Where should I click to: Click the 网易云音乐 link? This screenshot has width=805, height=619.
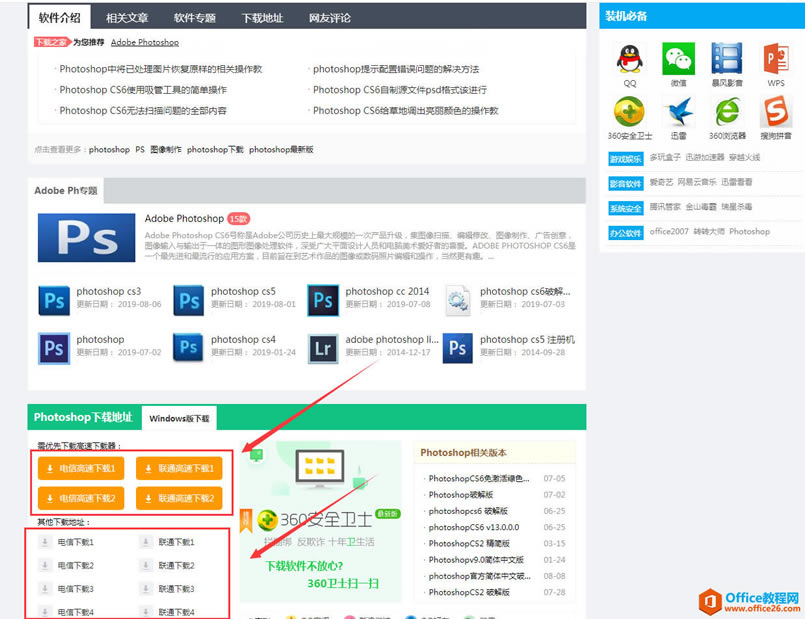(697, 182)
